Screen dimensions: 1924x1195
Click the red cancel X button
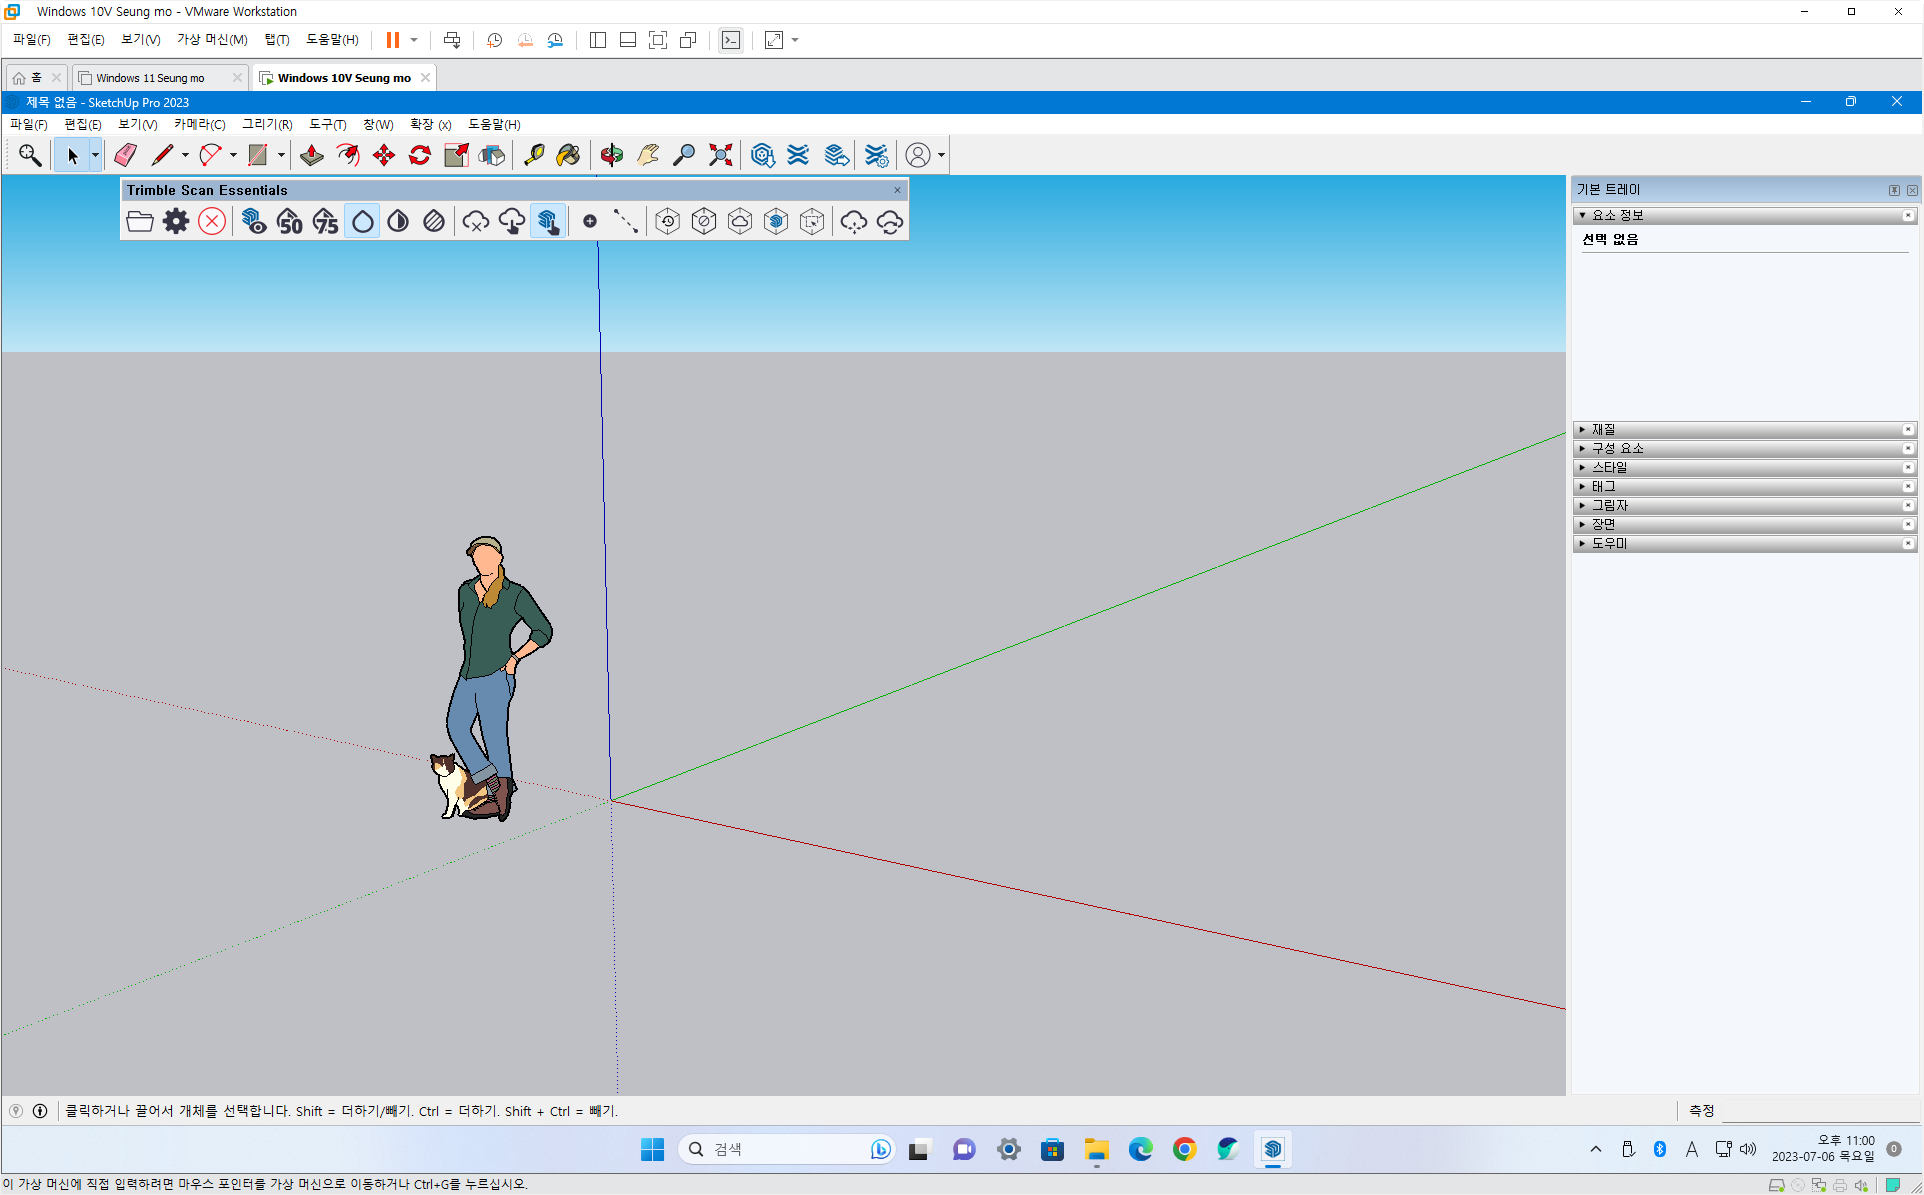point(212,221)
